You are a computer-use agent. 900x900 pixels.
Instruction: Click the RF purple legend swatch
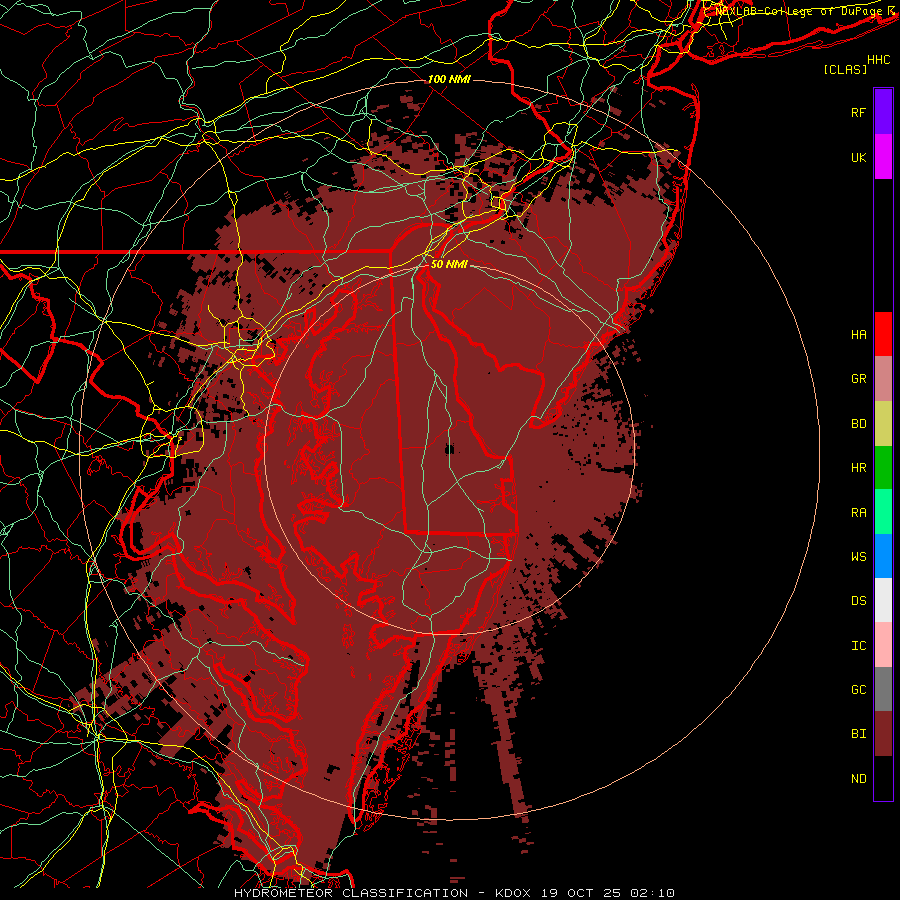883,112
